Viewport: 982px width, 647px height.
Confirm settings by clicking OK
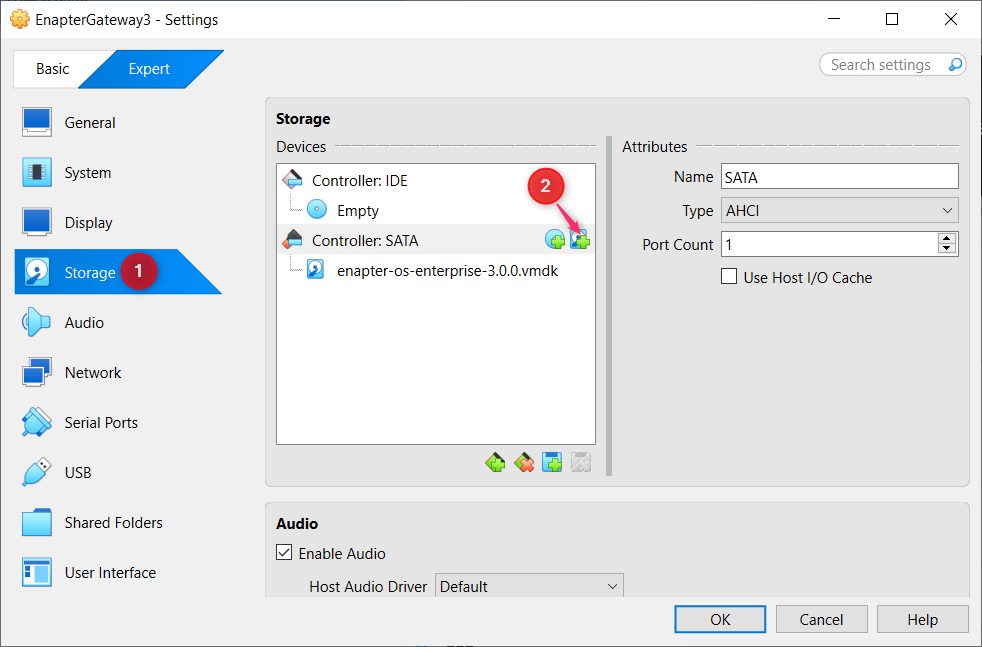[x=719, y=618]
